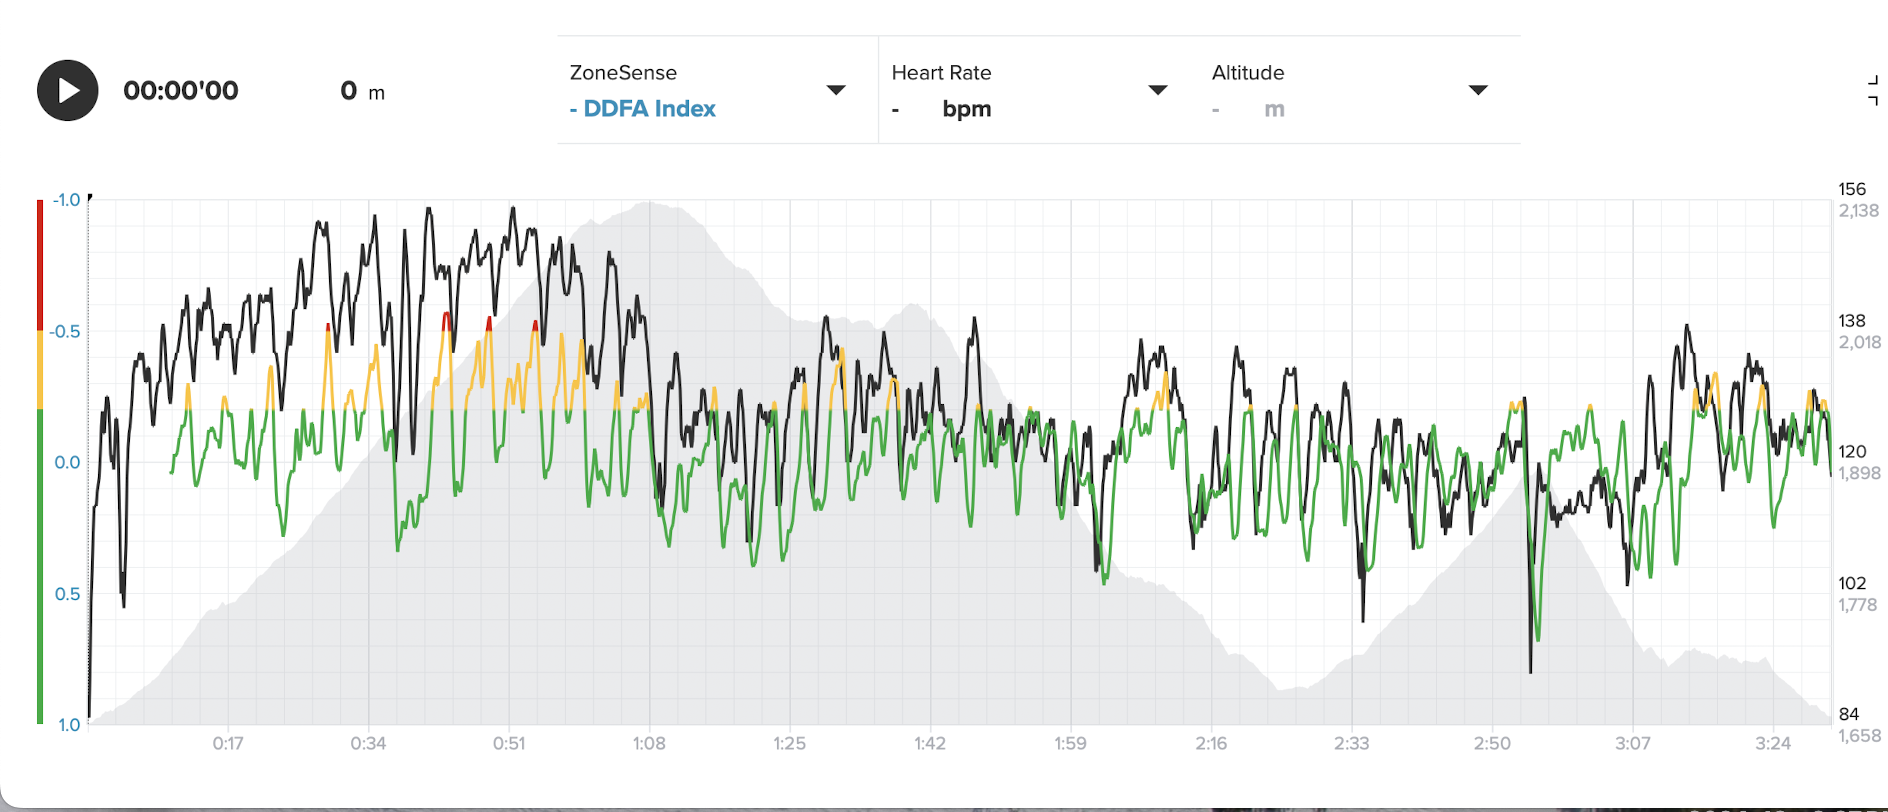Click the 1.0 DDFA axis value
This screenshot has height=812, width=1888.
(x=69, y=725)
